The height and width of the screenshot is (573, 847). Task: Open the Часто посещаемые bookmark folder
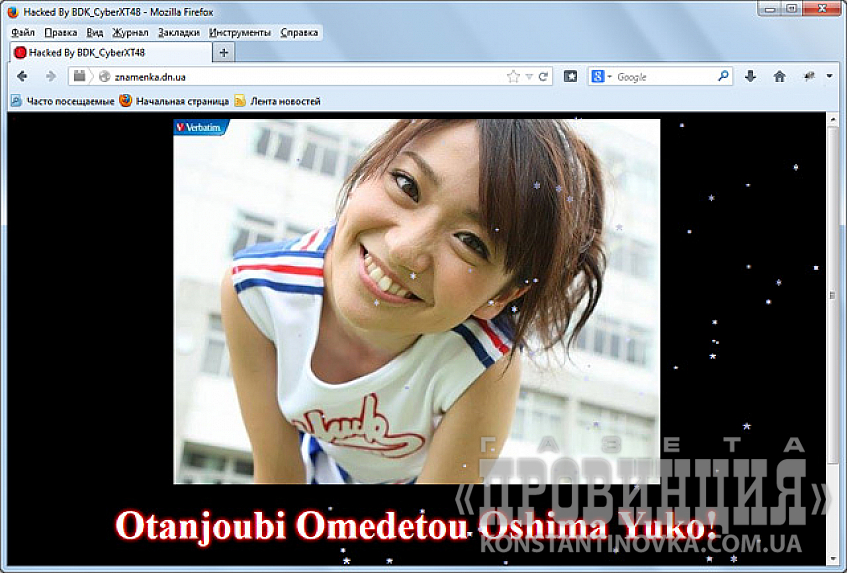(61, 101)
